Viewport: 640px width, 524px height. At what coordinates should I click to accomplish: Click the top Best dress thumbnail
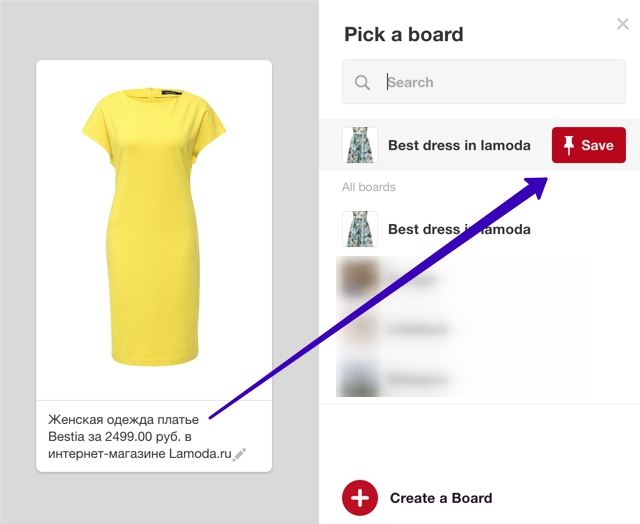click(x=360, y=145)
